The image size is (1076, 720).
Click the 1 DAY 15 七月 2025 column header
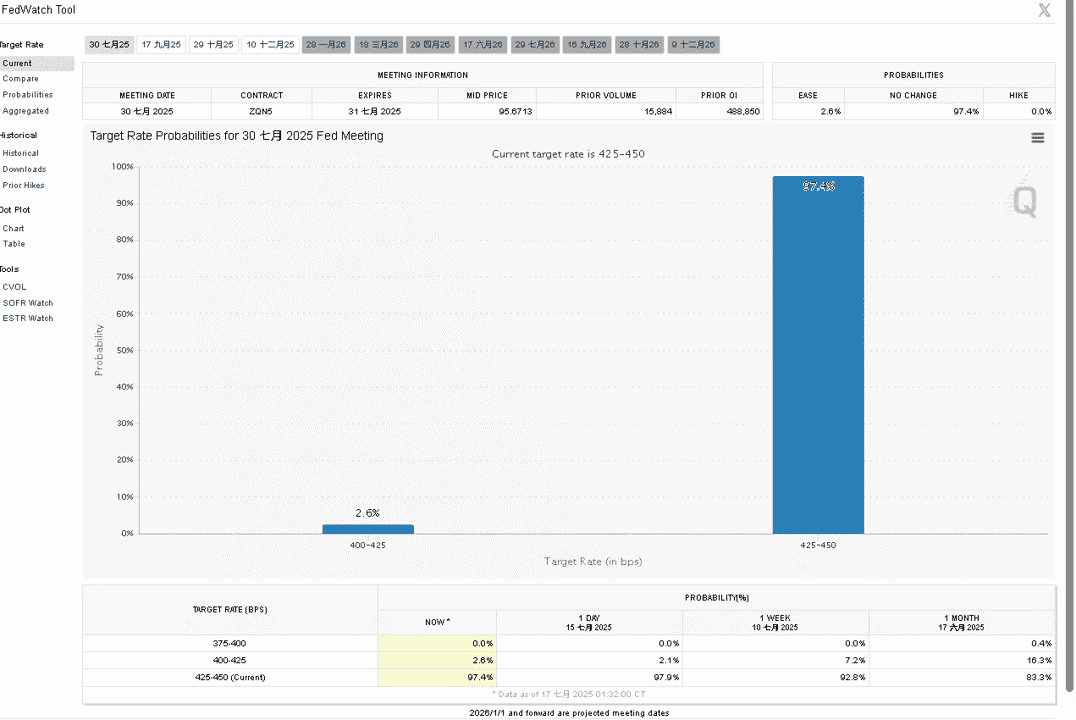(x=589, y=623)
